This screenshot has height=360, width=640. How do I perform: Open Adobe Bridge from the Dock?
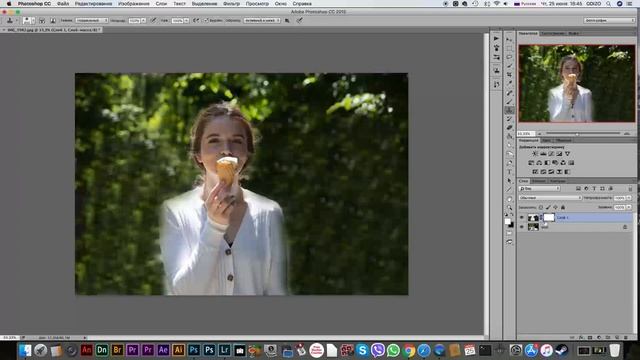(117, 350)
